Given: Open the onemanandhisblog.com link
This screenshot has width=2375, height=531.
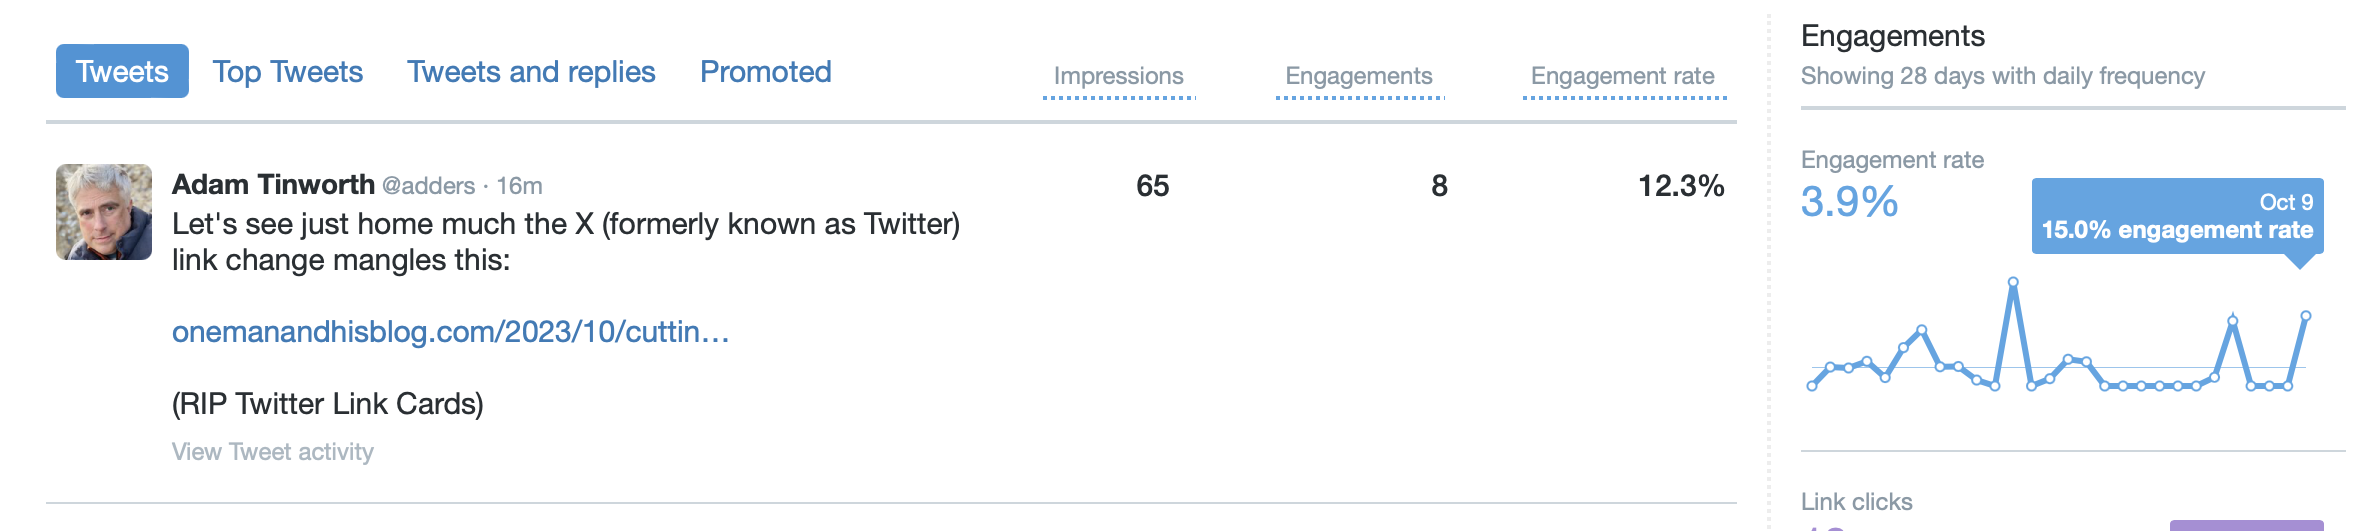Looking at the screenshot, I should 450,332.
